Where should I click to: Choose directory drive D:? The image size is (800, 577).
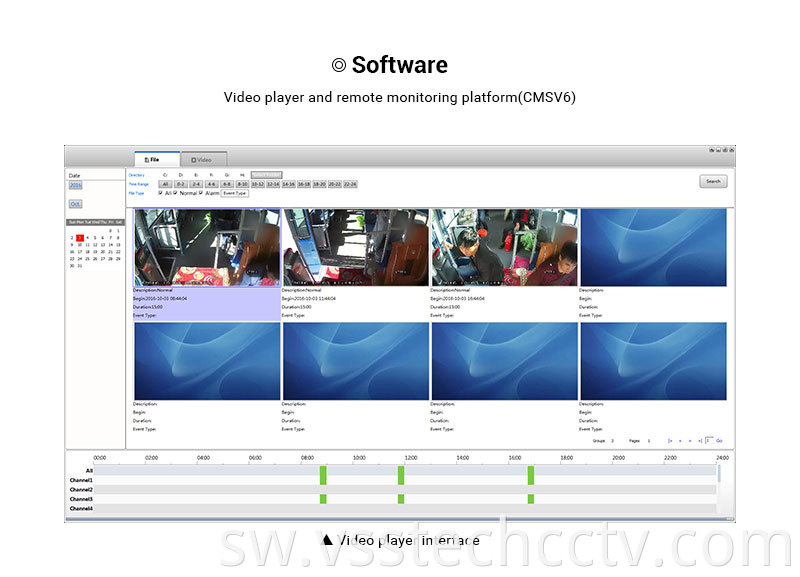coord(181,175)
